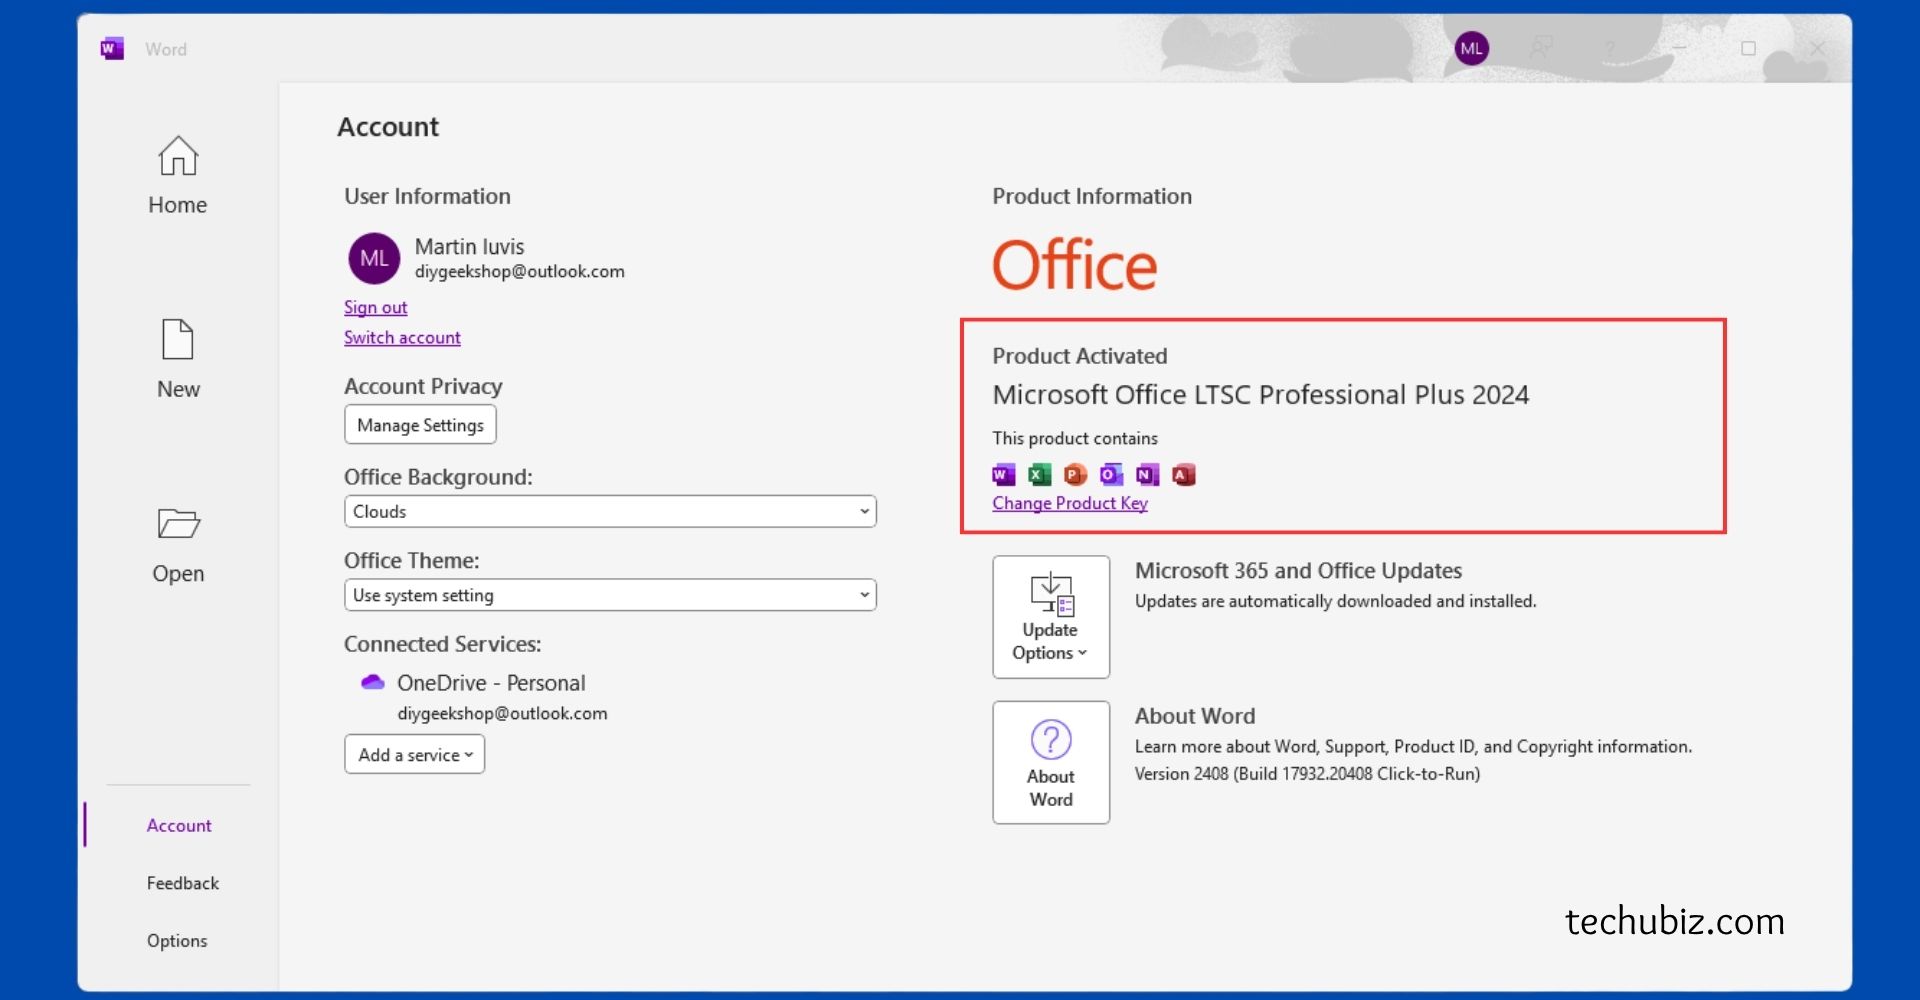Create a New document from sidebar
Screen dimensions: 1920x1000
tap(178, 359)
